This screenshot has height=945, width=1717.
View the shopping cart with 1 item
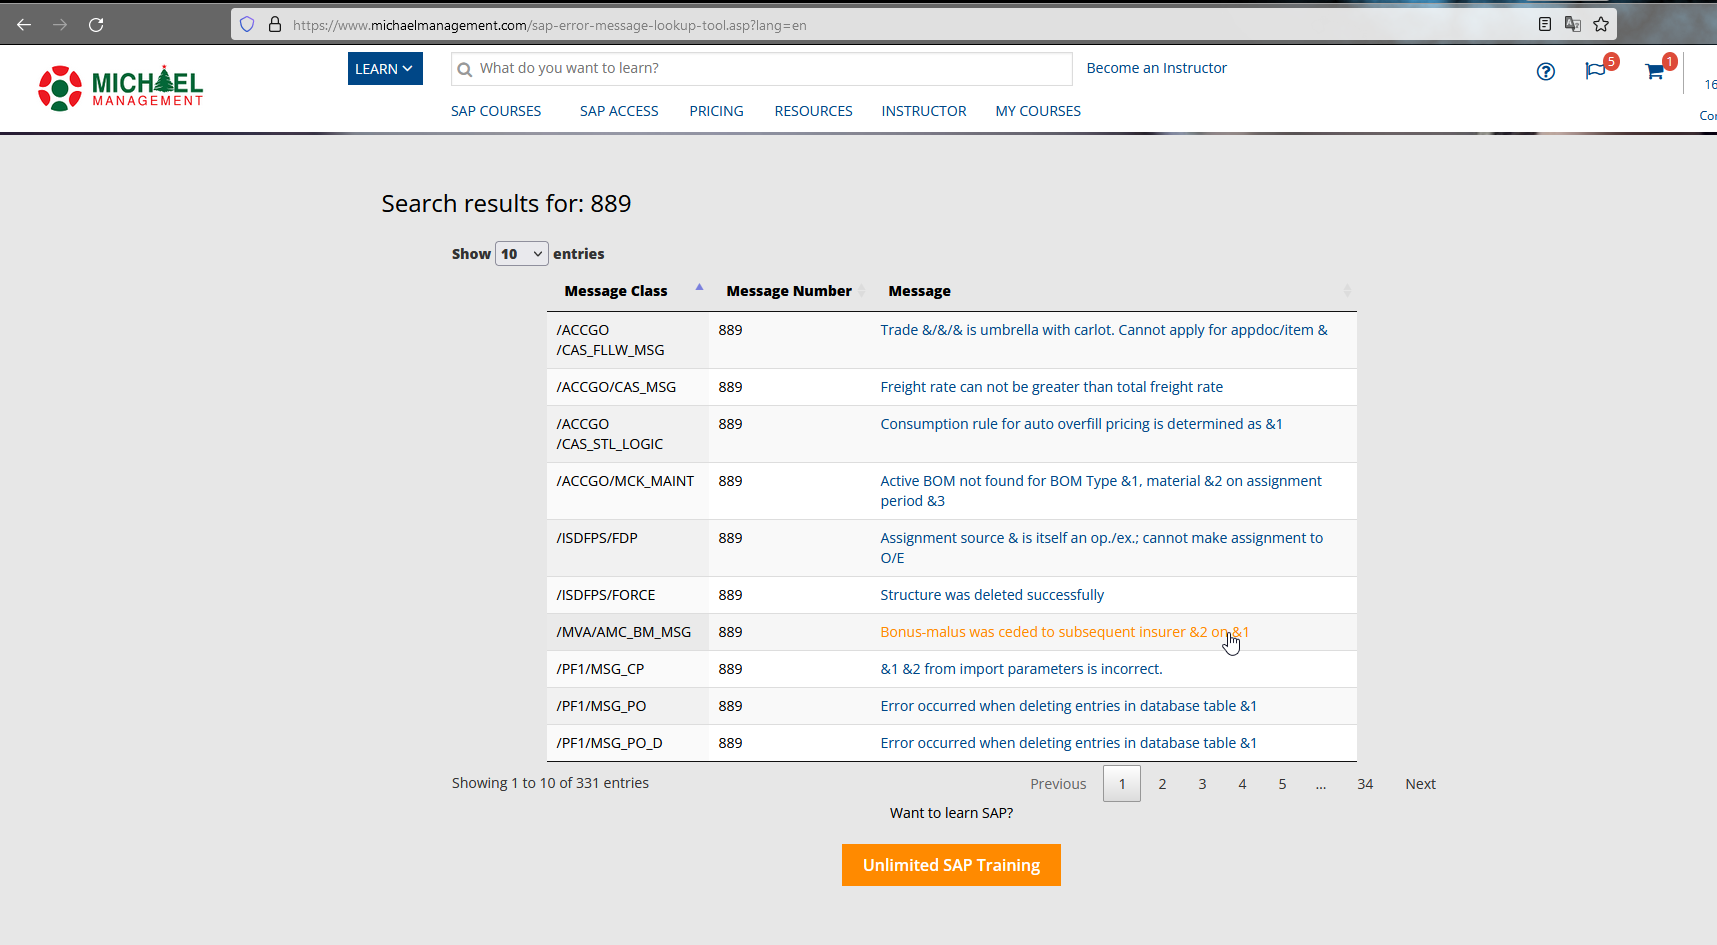click(1653, 71)
